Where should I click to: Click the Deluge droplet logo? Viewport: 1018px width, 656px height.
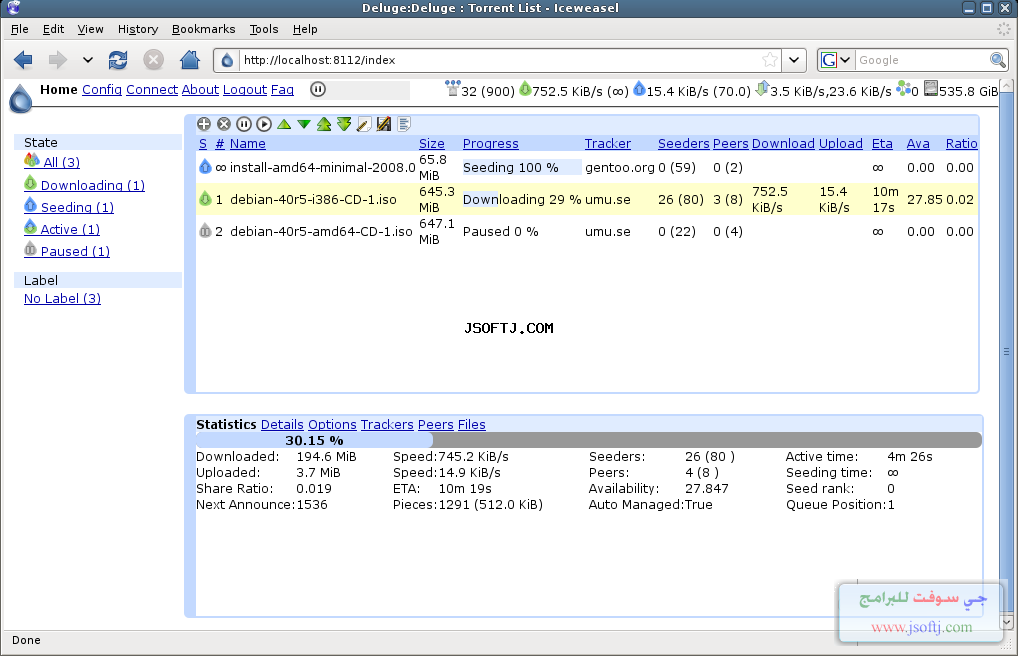[21, 98]
